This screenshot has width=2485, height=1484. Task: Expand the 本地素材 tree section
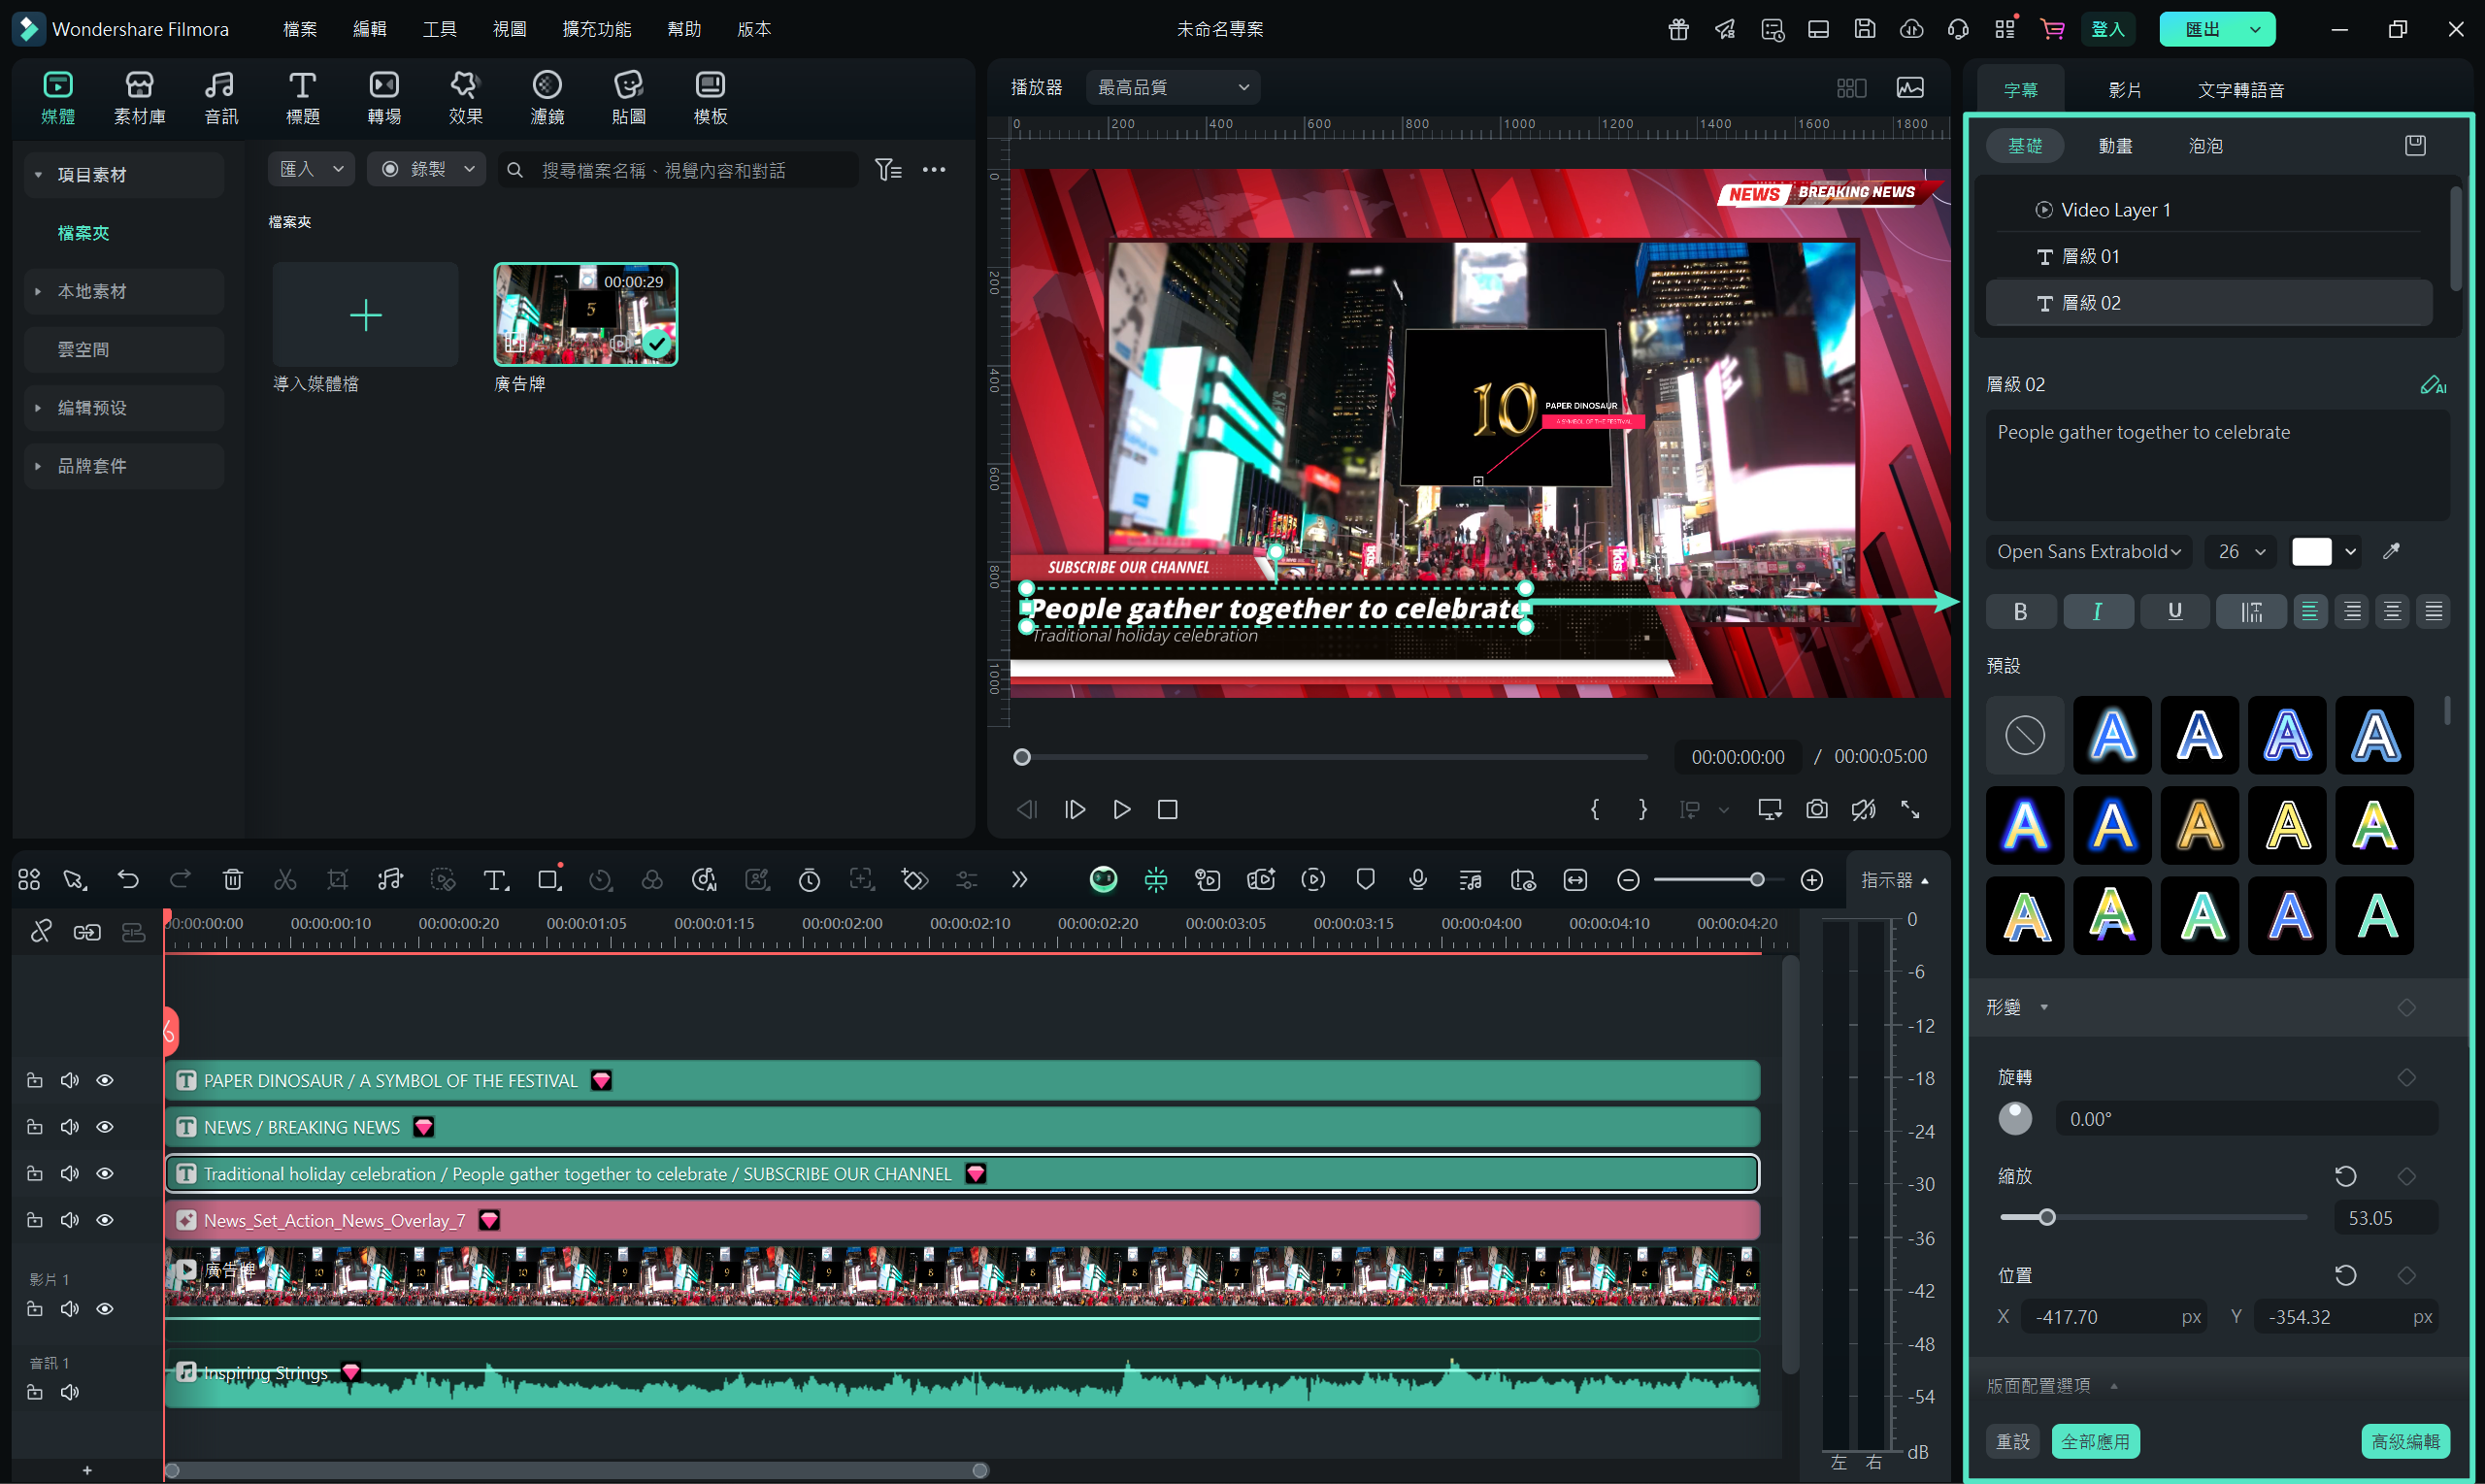[x=38, y=291]
